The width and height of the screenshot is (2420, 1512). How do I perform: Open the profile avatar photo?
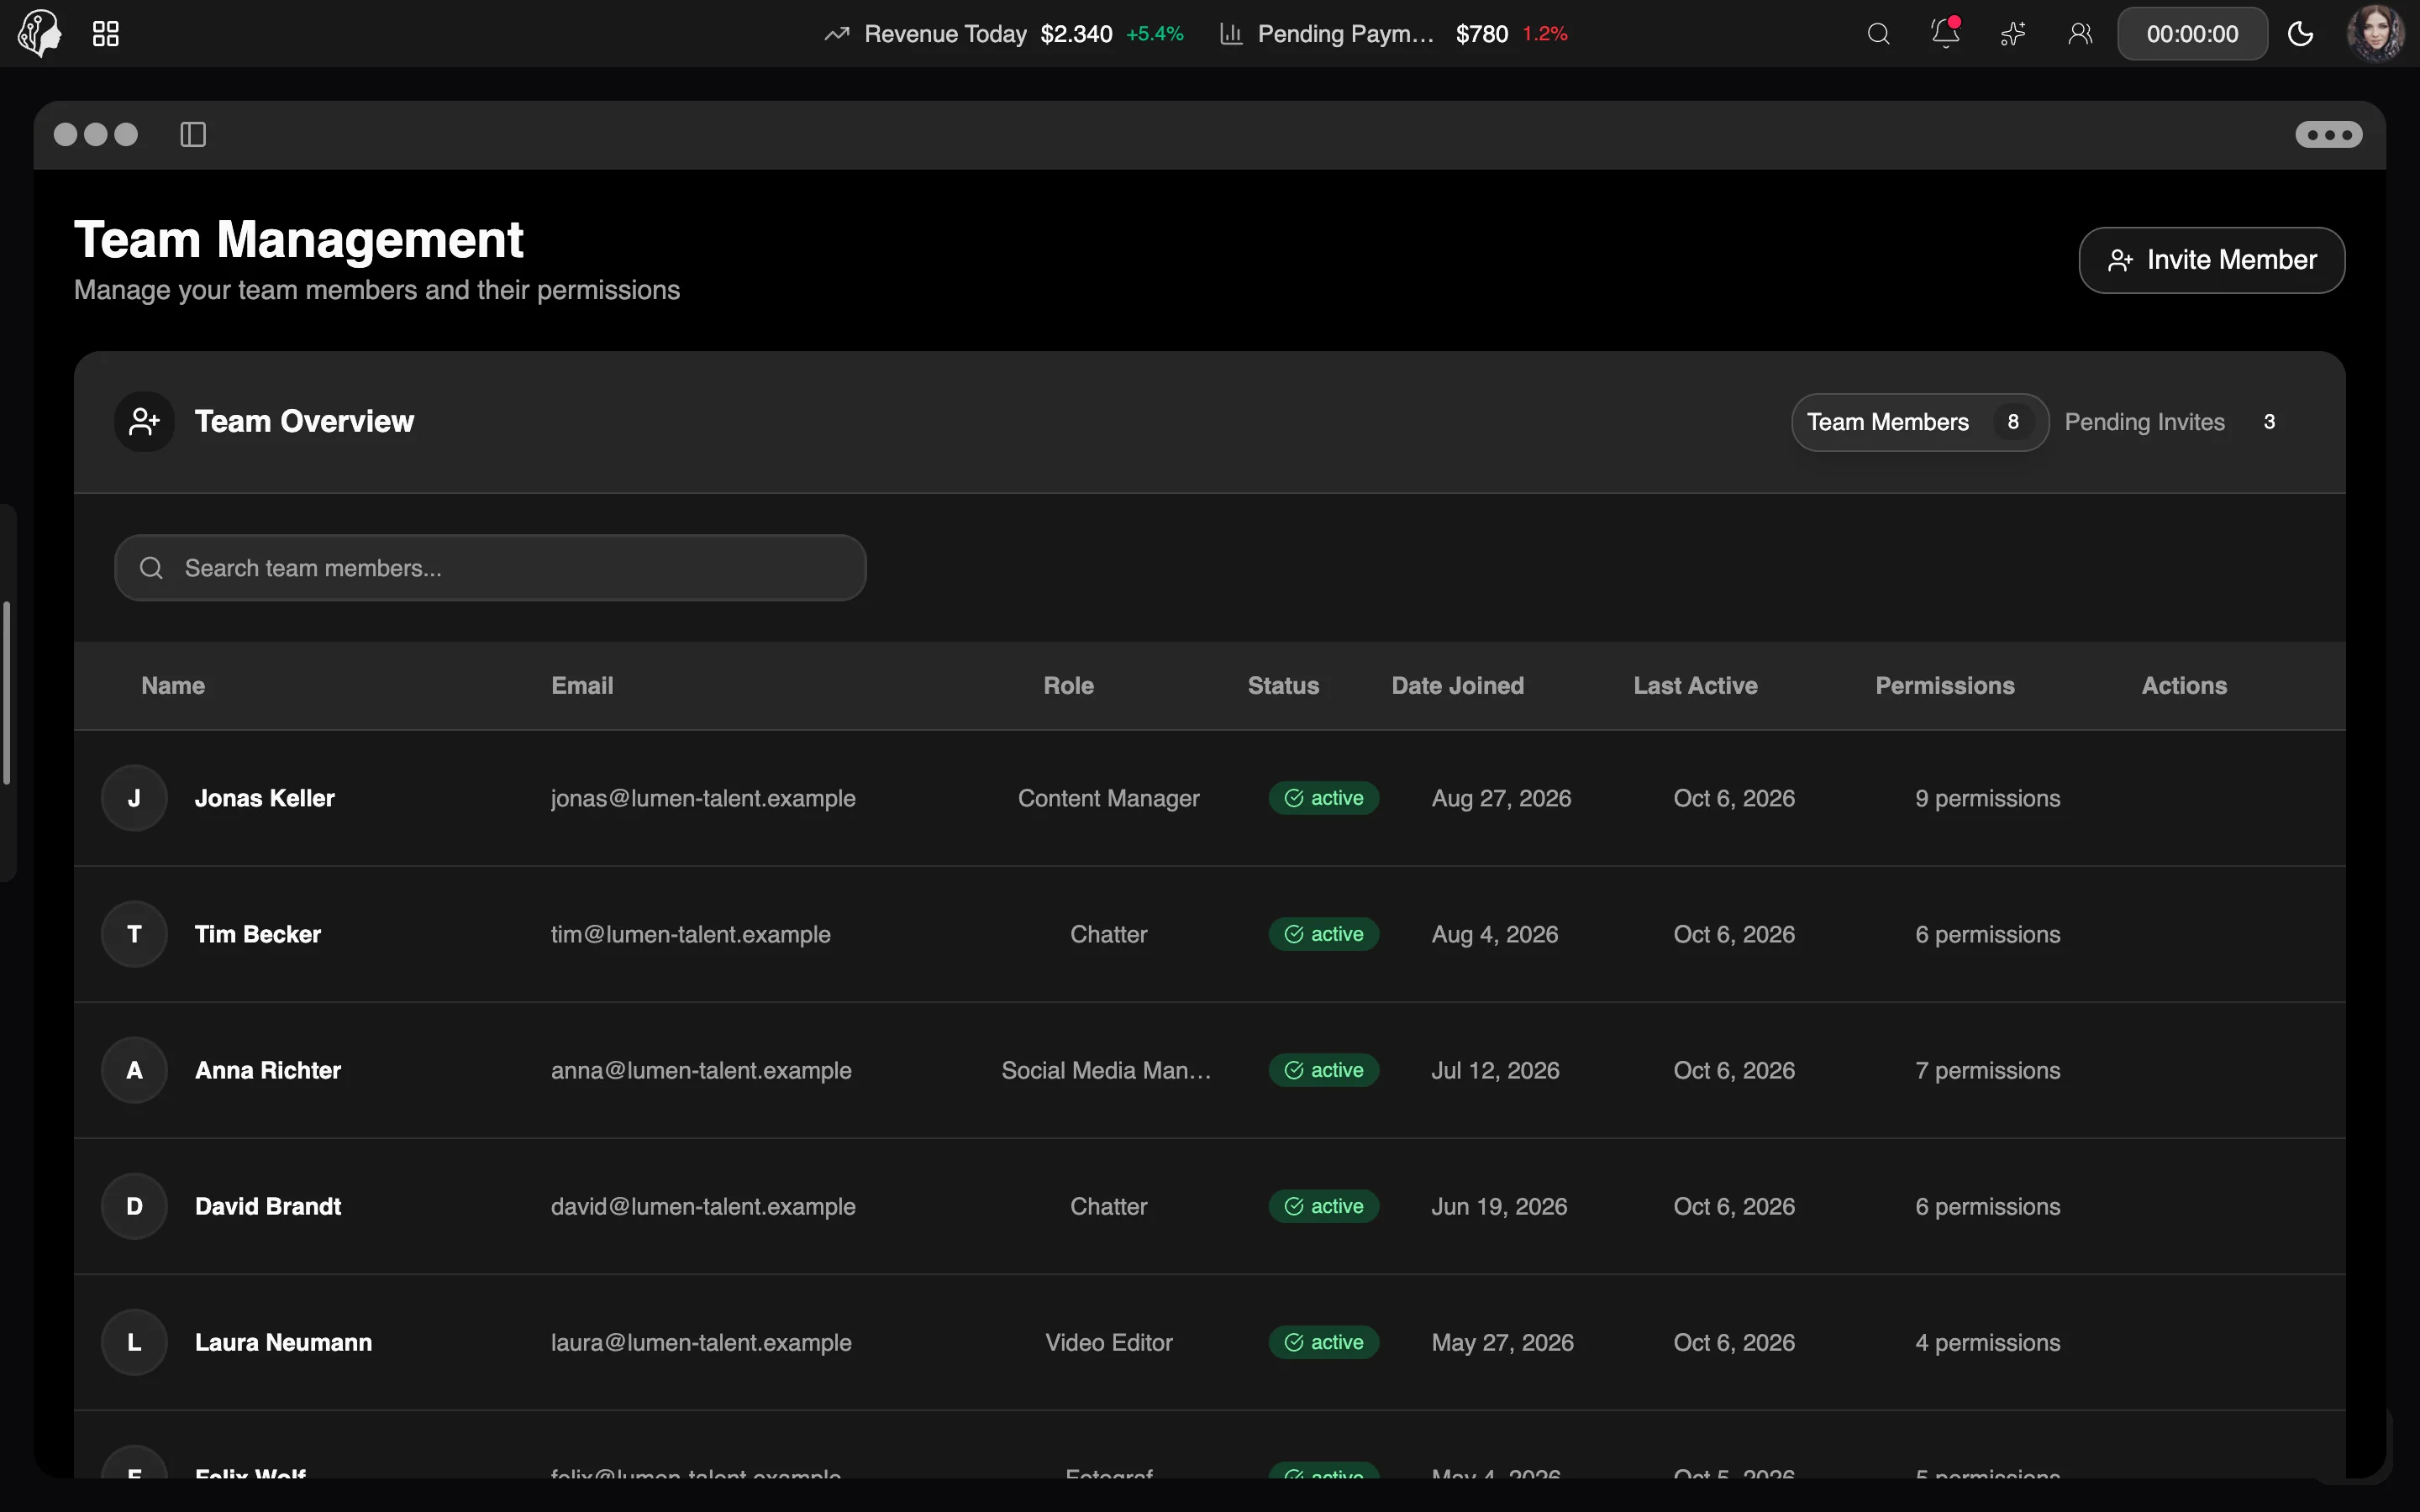tap(2376, 33)
